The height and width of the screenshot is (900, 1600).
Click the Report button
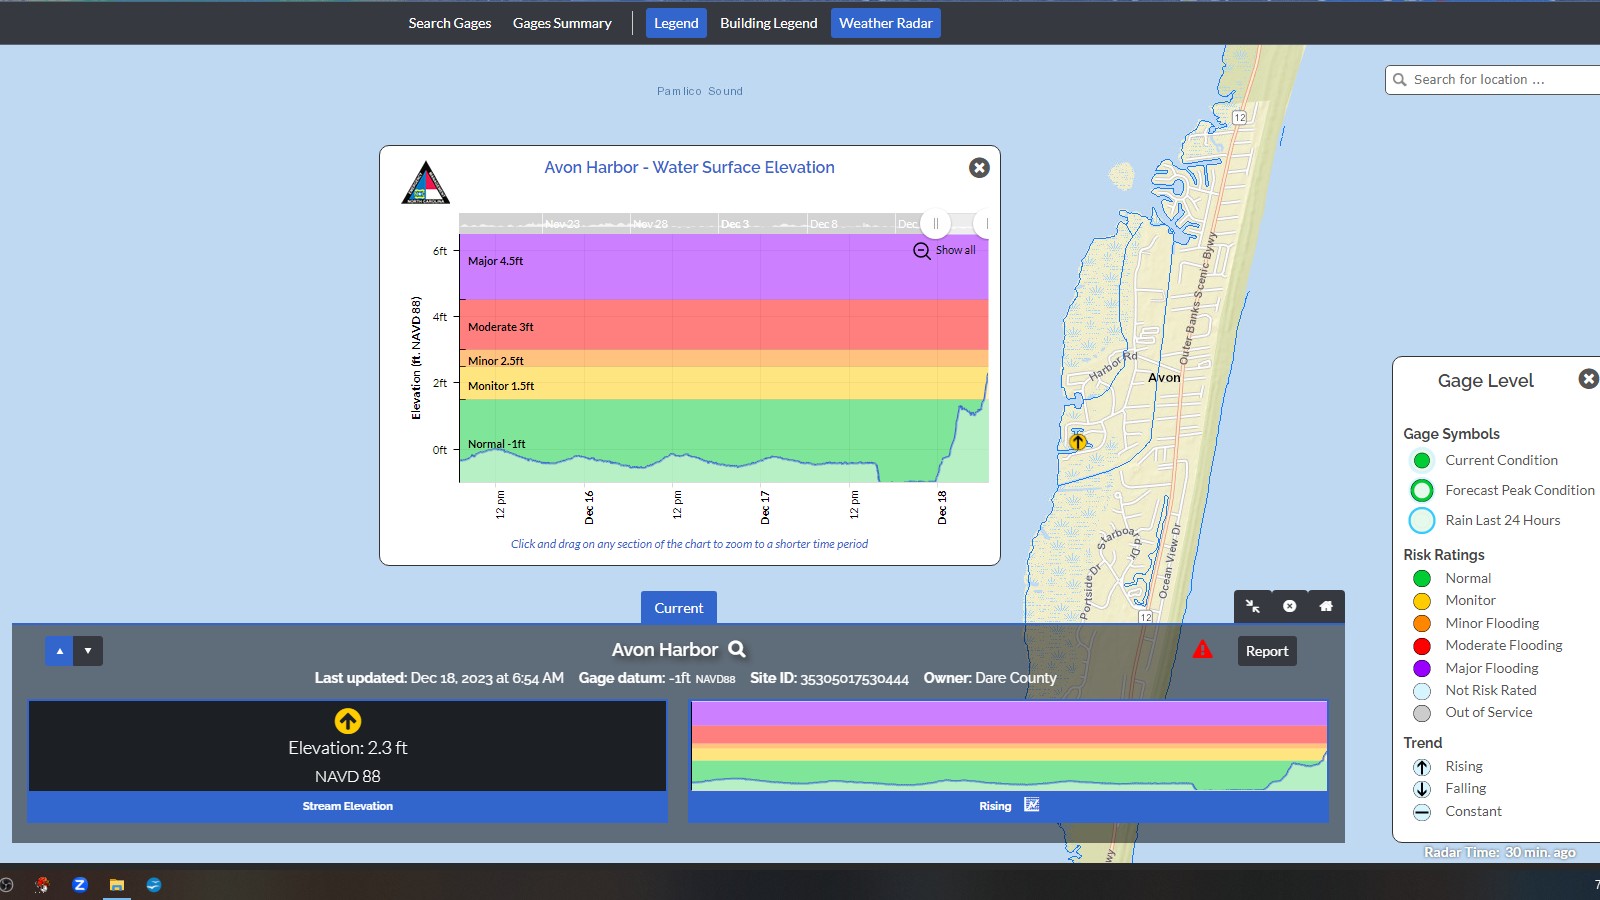(1267, 651)
